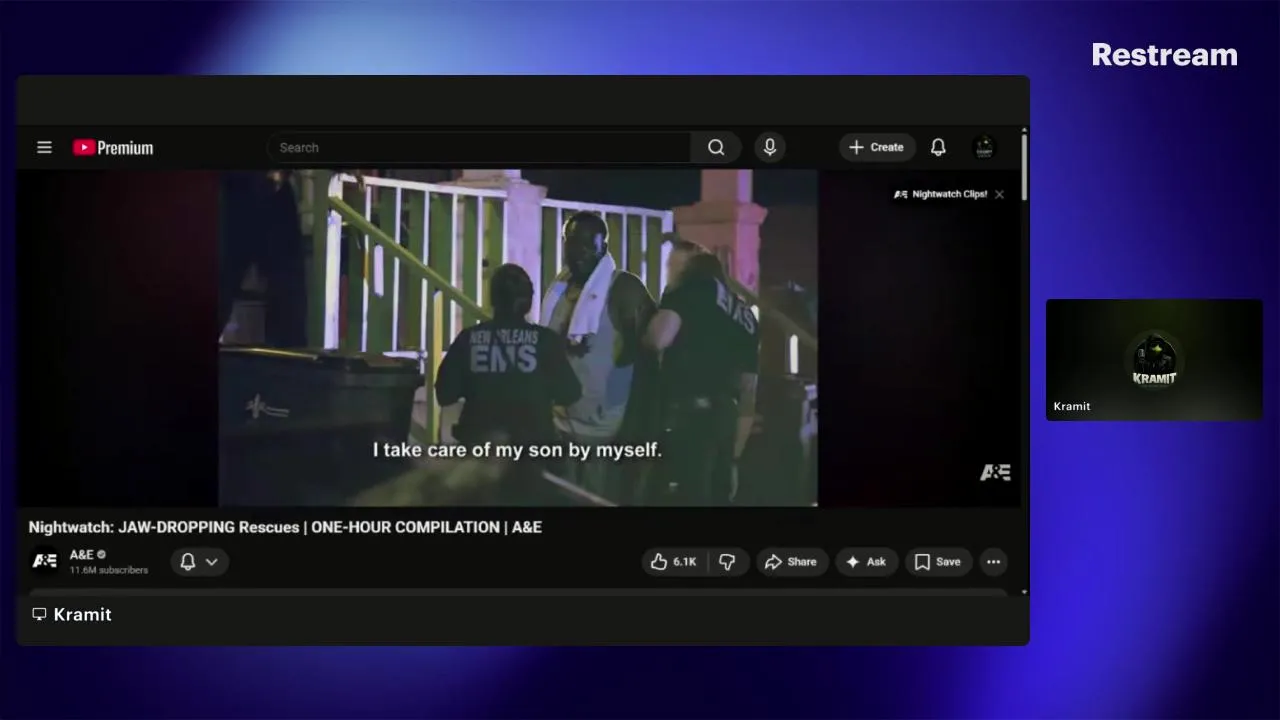Screen dimensions: 1280x720
Task: Focus the YouTube Search field
Action: (x=479, y=147)
